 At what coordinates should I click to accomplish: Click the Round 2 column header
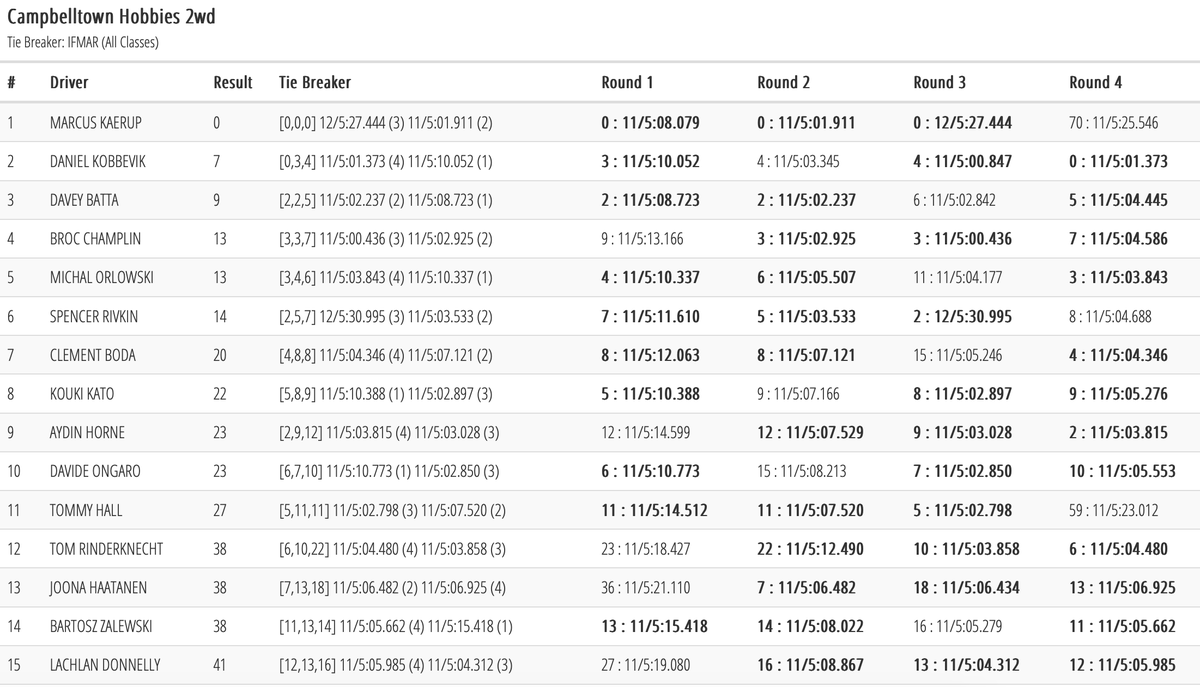click(783, 82)
